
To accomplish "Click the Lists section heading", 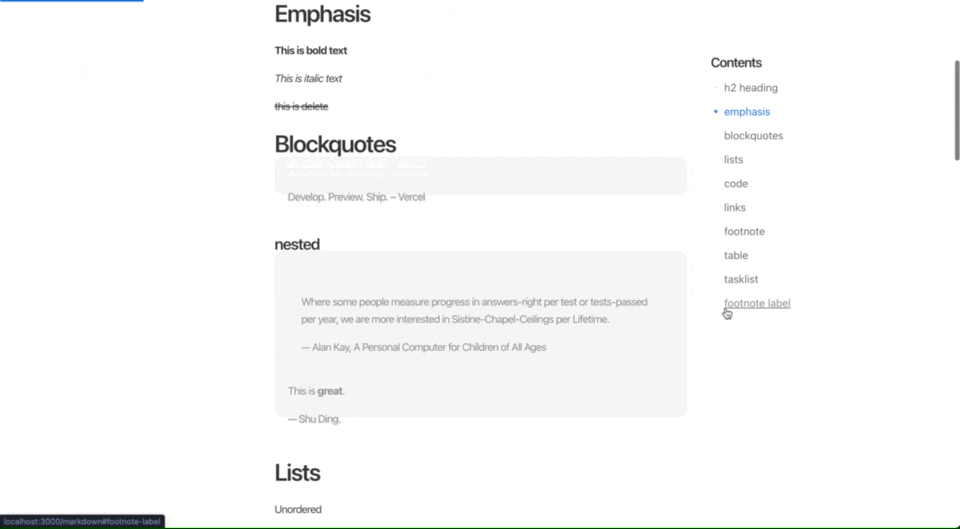I will click(297, 473).
